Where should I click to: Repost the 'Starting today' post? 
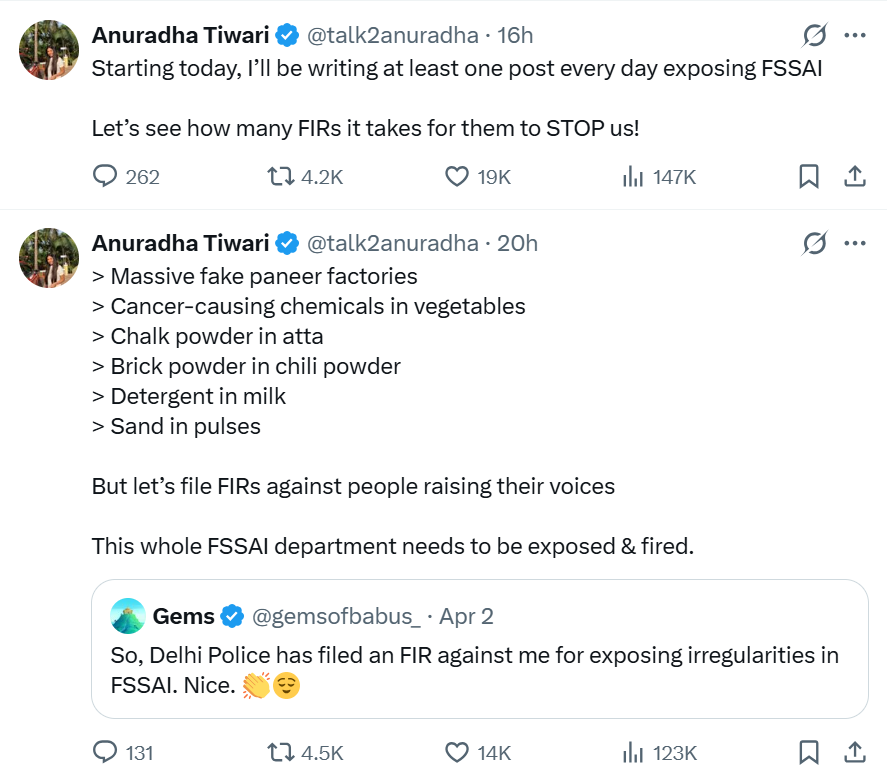pyautogui.click(x=281, y=177)
